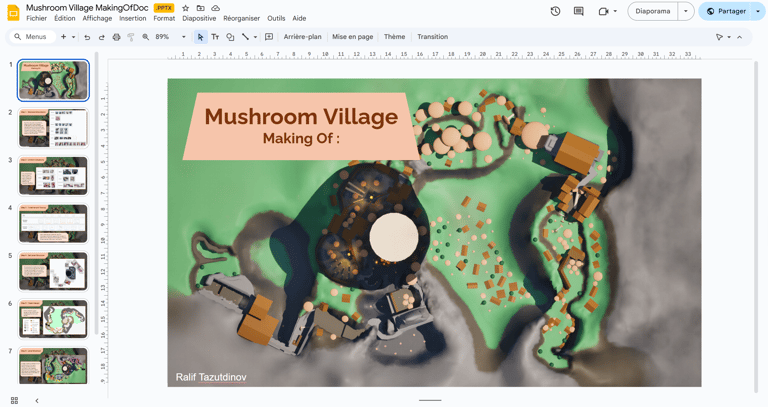Collapse the toolbar with the up chevron
The width and height of the screenshot is (768, 407).
point(740,37)
